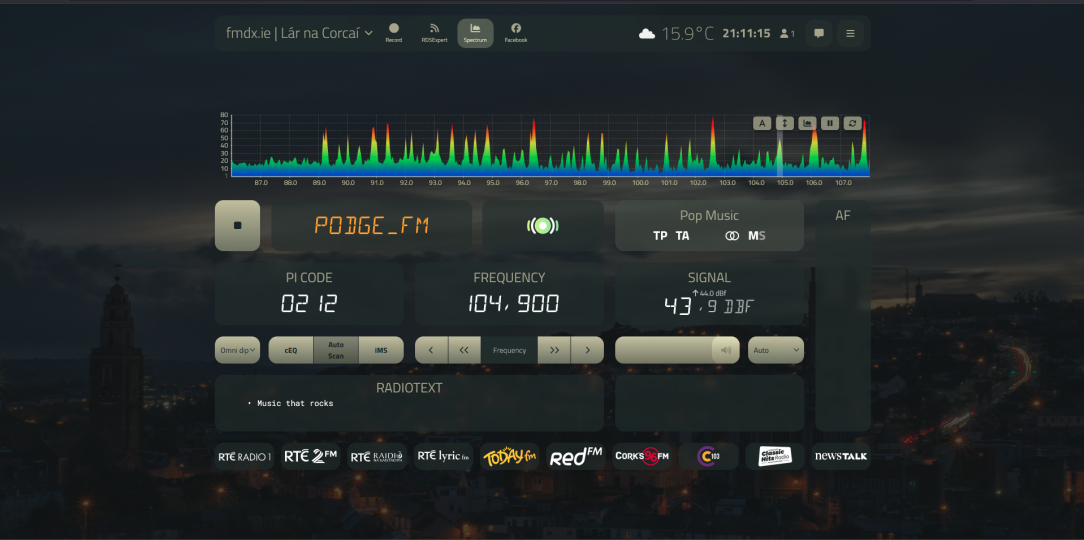The height and width of the screenshot is (540, 1084).
Task: Tune to C103 preset
Action: tap(709, 456)
